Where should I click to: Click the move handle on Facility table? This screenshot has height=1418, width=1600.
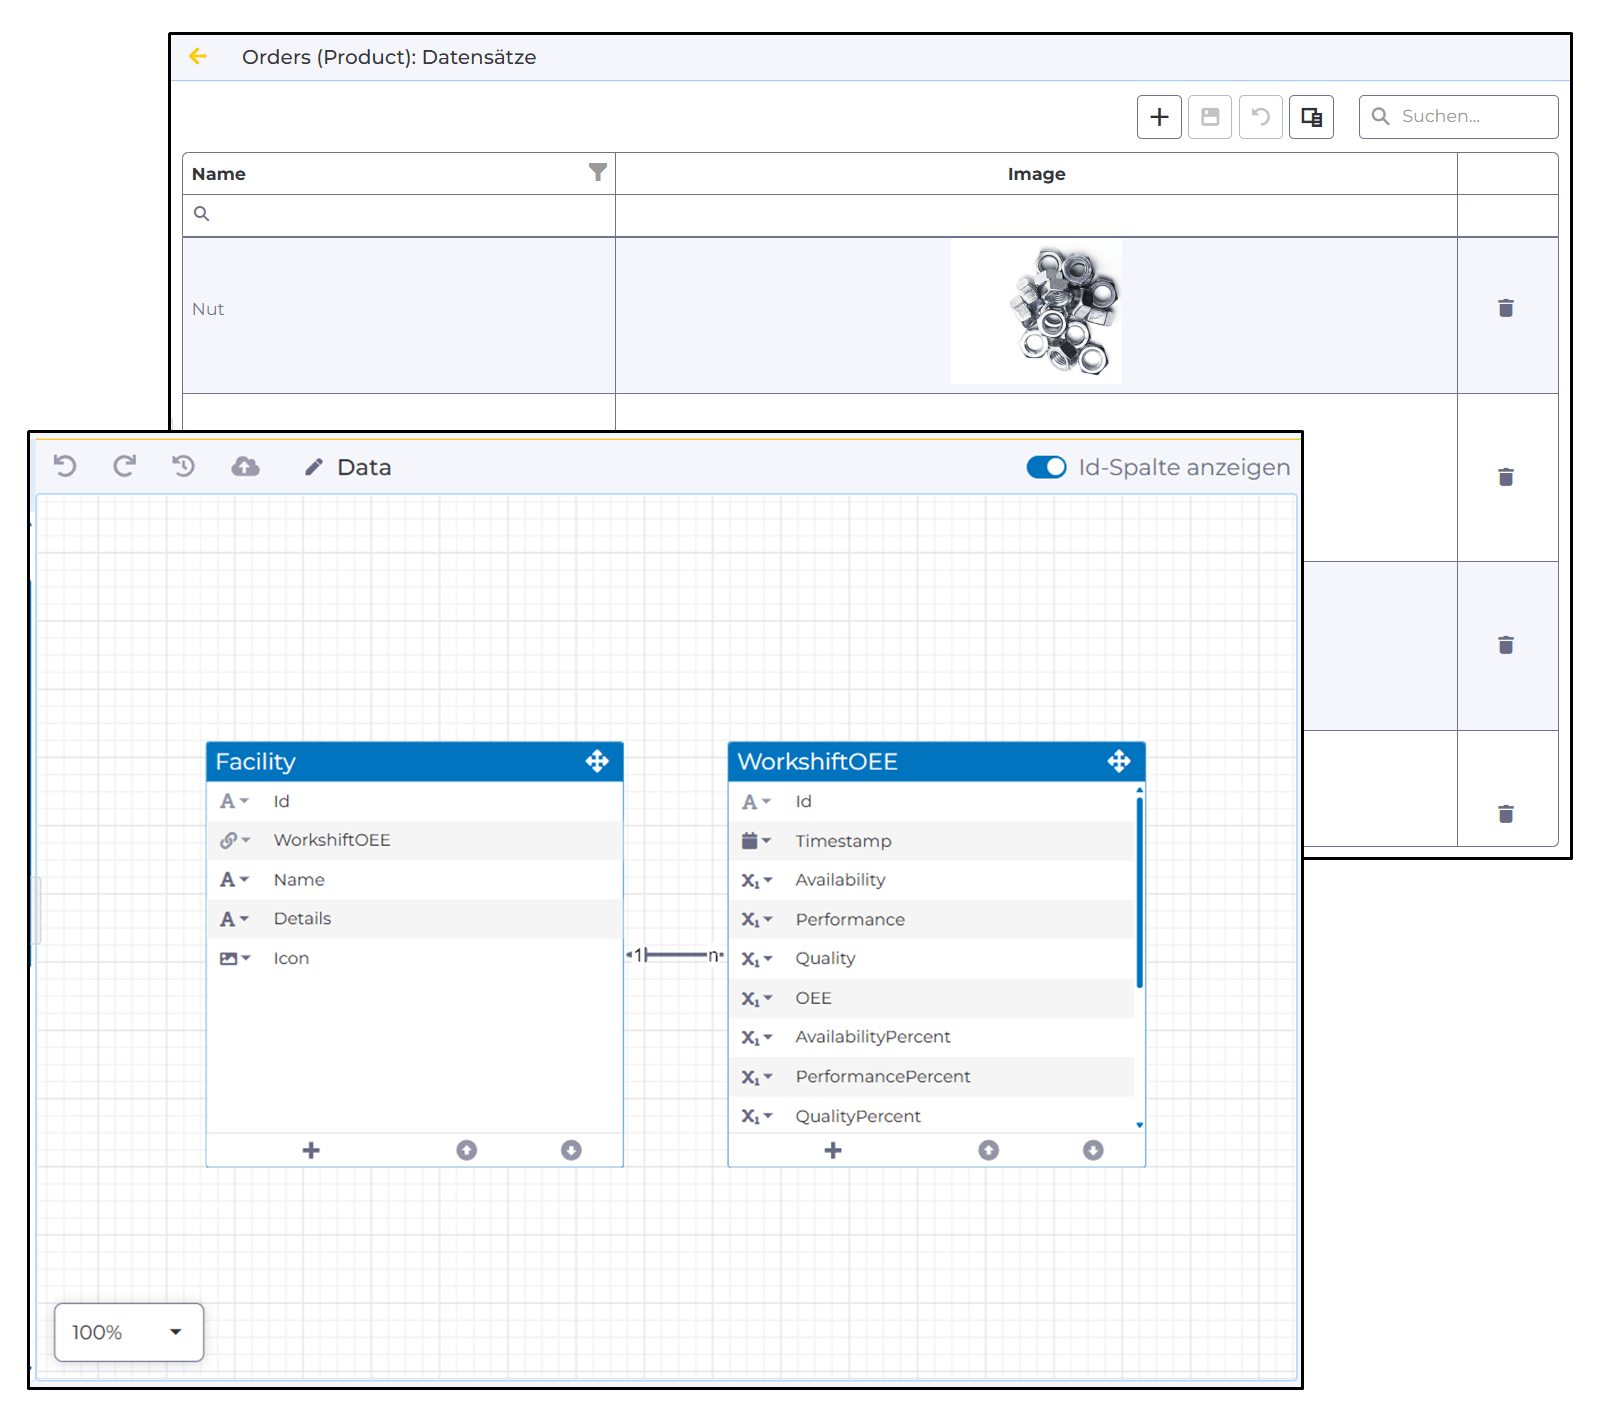(597, 761)
